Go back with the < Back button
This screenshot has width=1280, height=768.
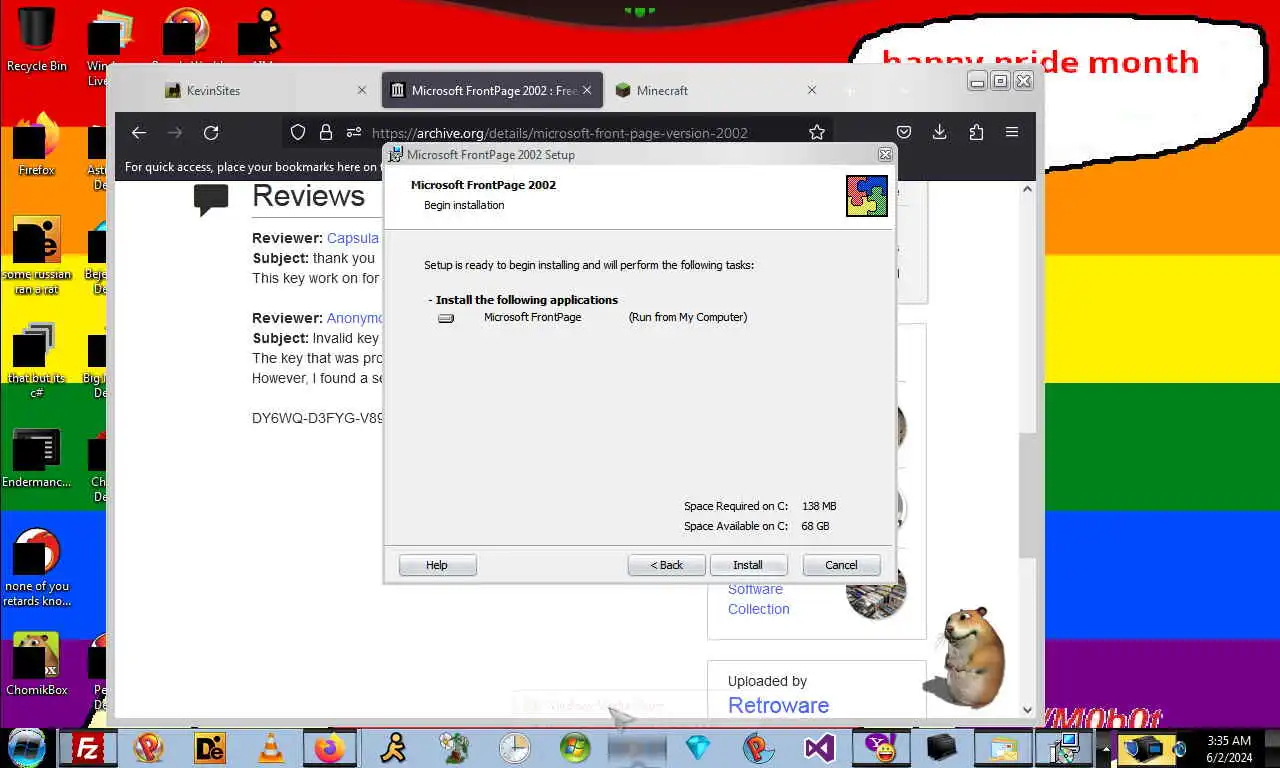(x=666, y=565)
